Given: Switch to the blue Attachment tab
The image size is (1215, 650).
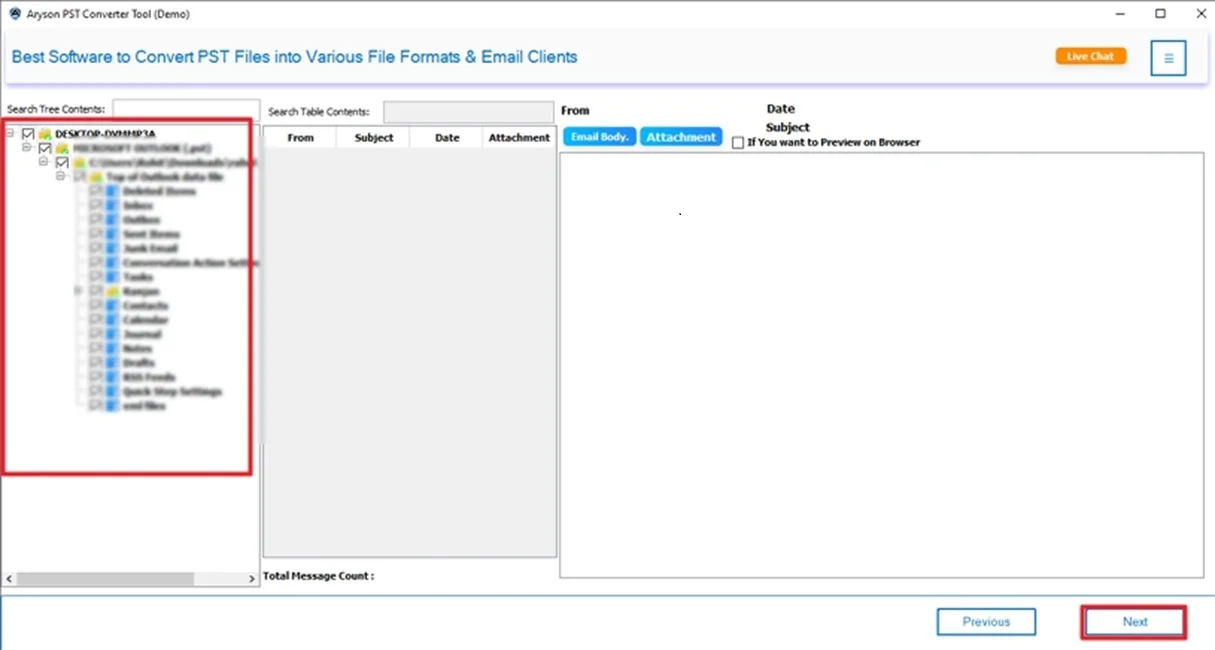Looking at the screenshot, I should click(681, 137).
